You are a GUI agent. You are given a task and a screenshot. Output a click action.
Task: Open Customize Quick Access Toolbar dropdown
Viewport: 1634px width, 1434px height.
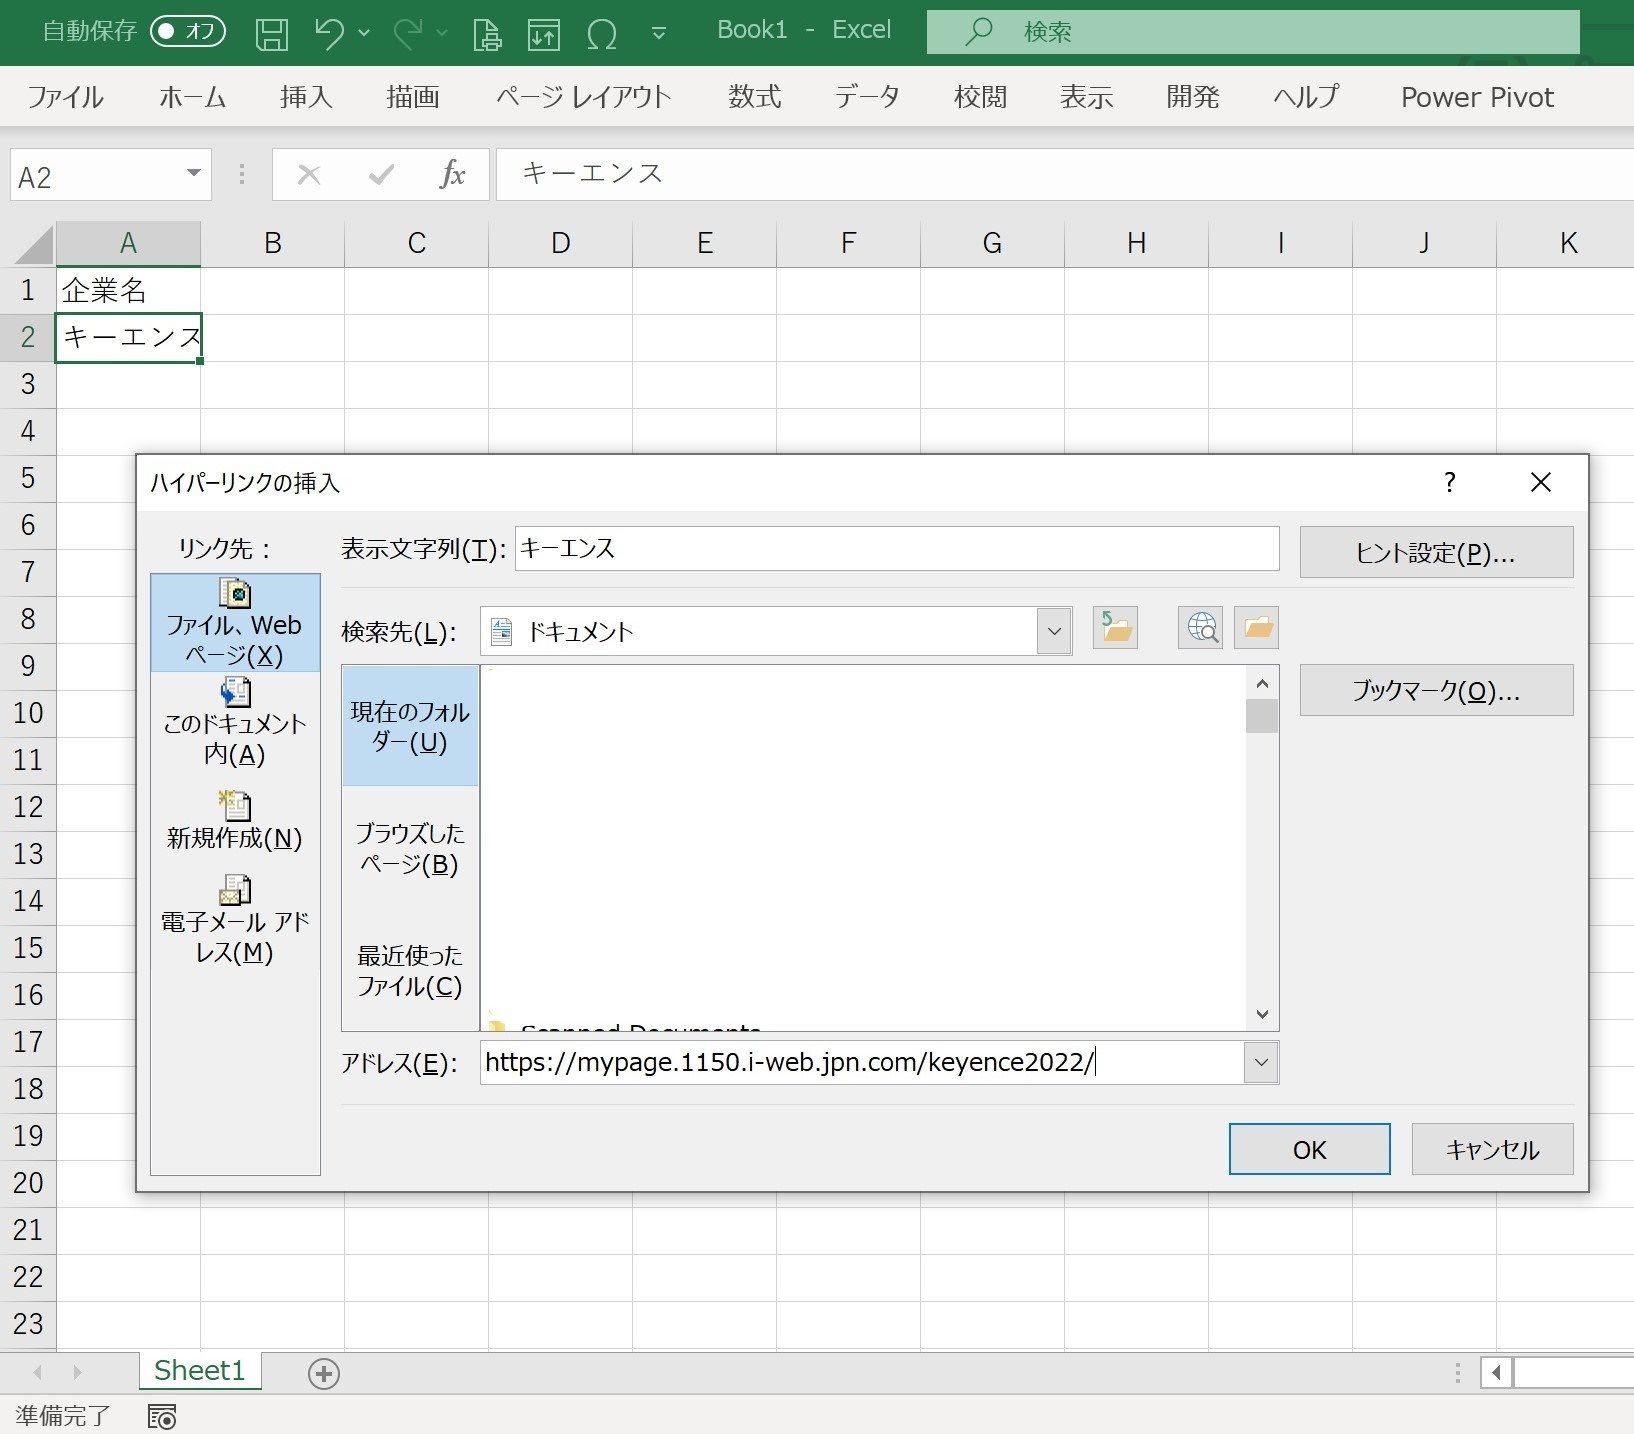tap(658, 34)
